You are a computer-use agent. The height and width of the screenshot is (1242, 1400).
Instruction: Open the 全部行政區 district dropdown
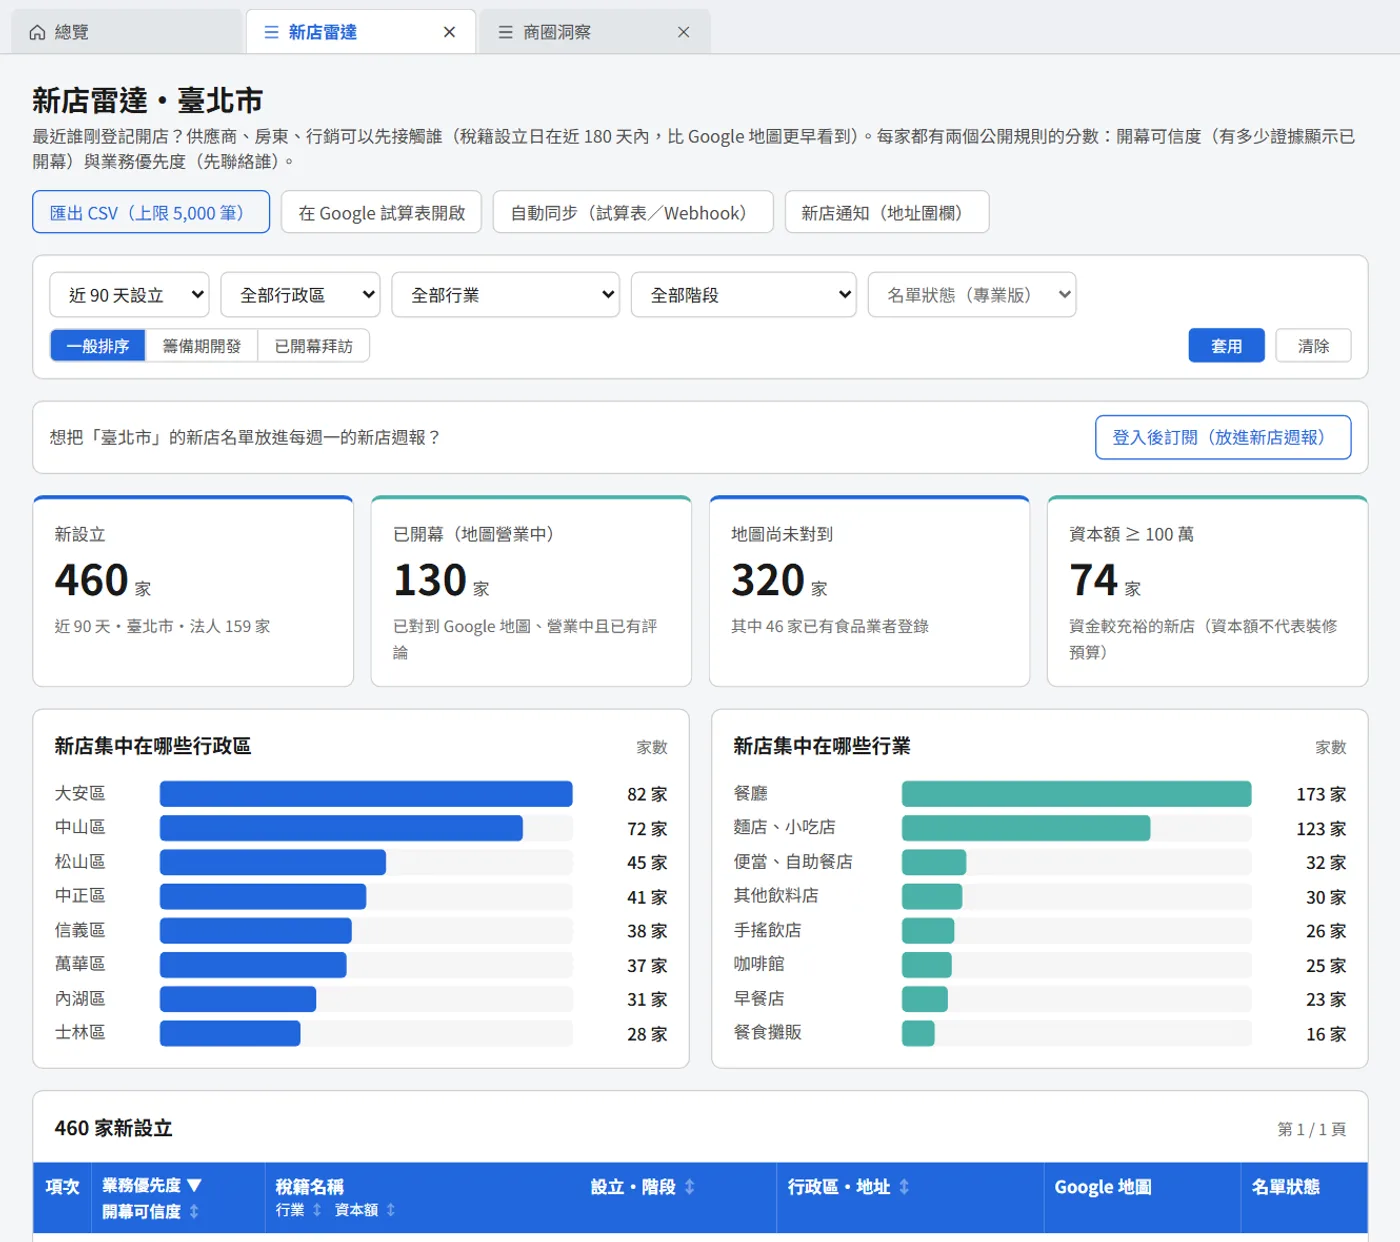pos(300,295)
